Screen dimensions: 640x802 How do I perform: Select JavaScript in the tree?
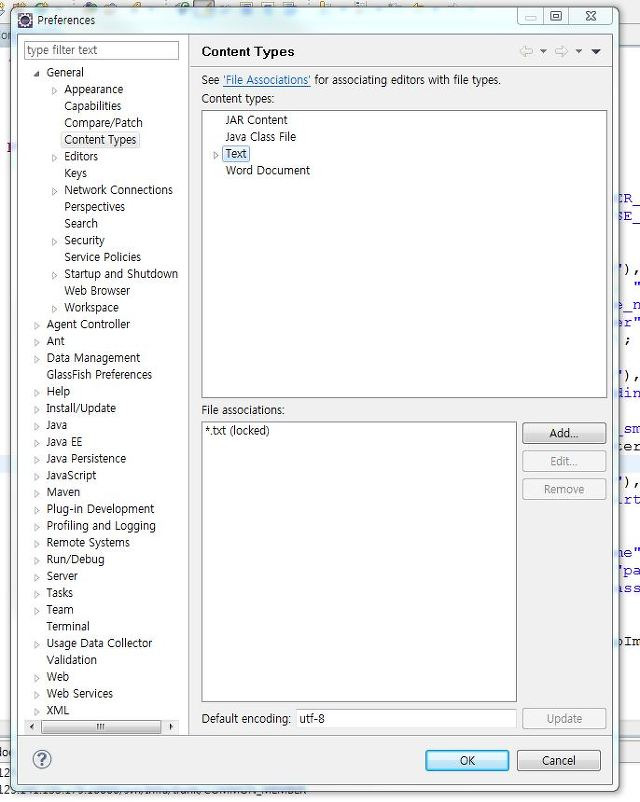(71, 476)
